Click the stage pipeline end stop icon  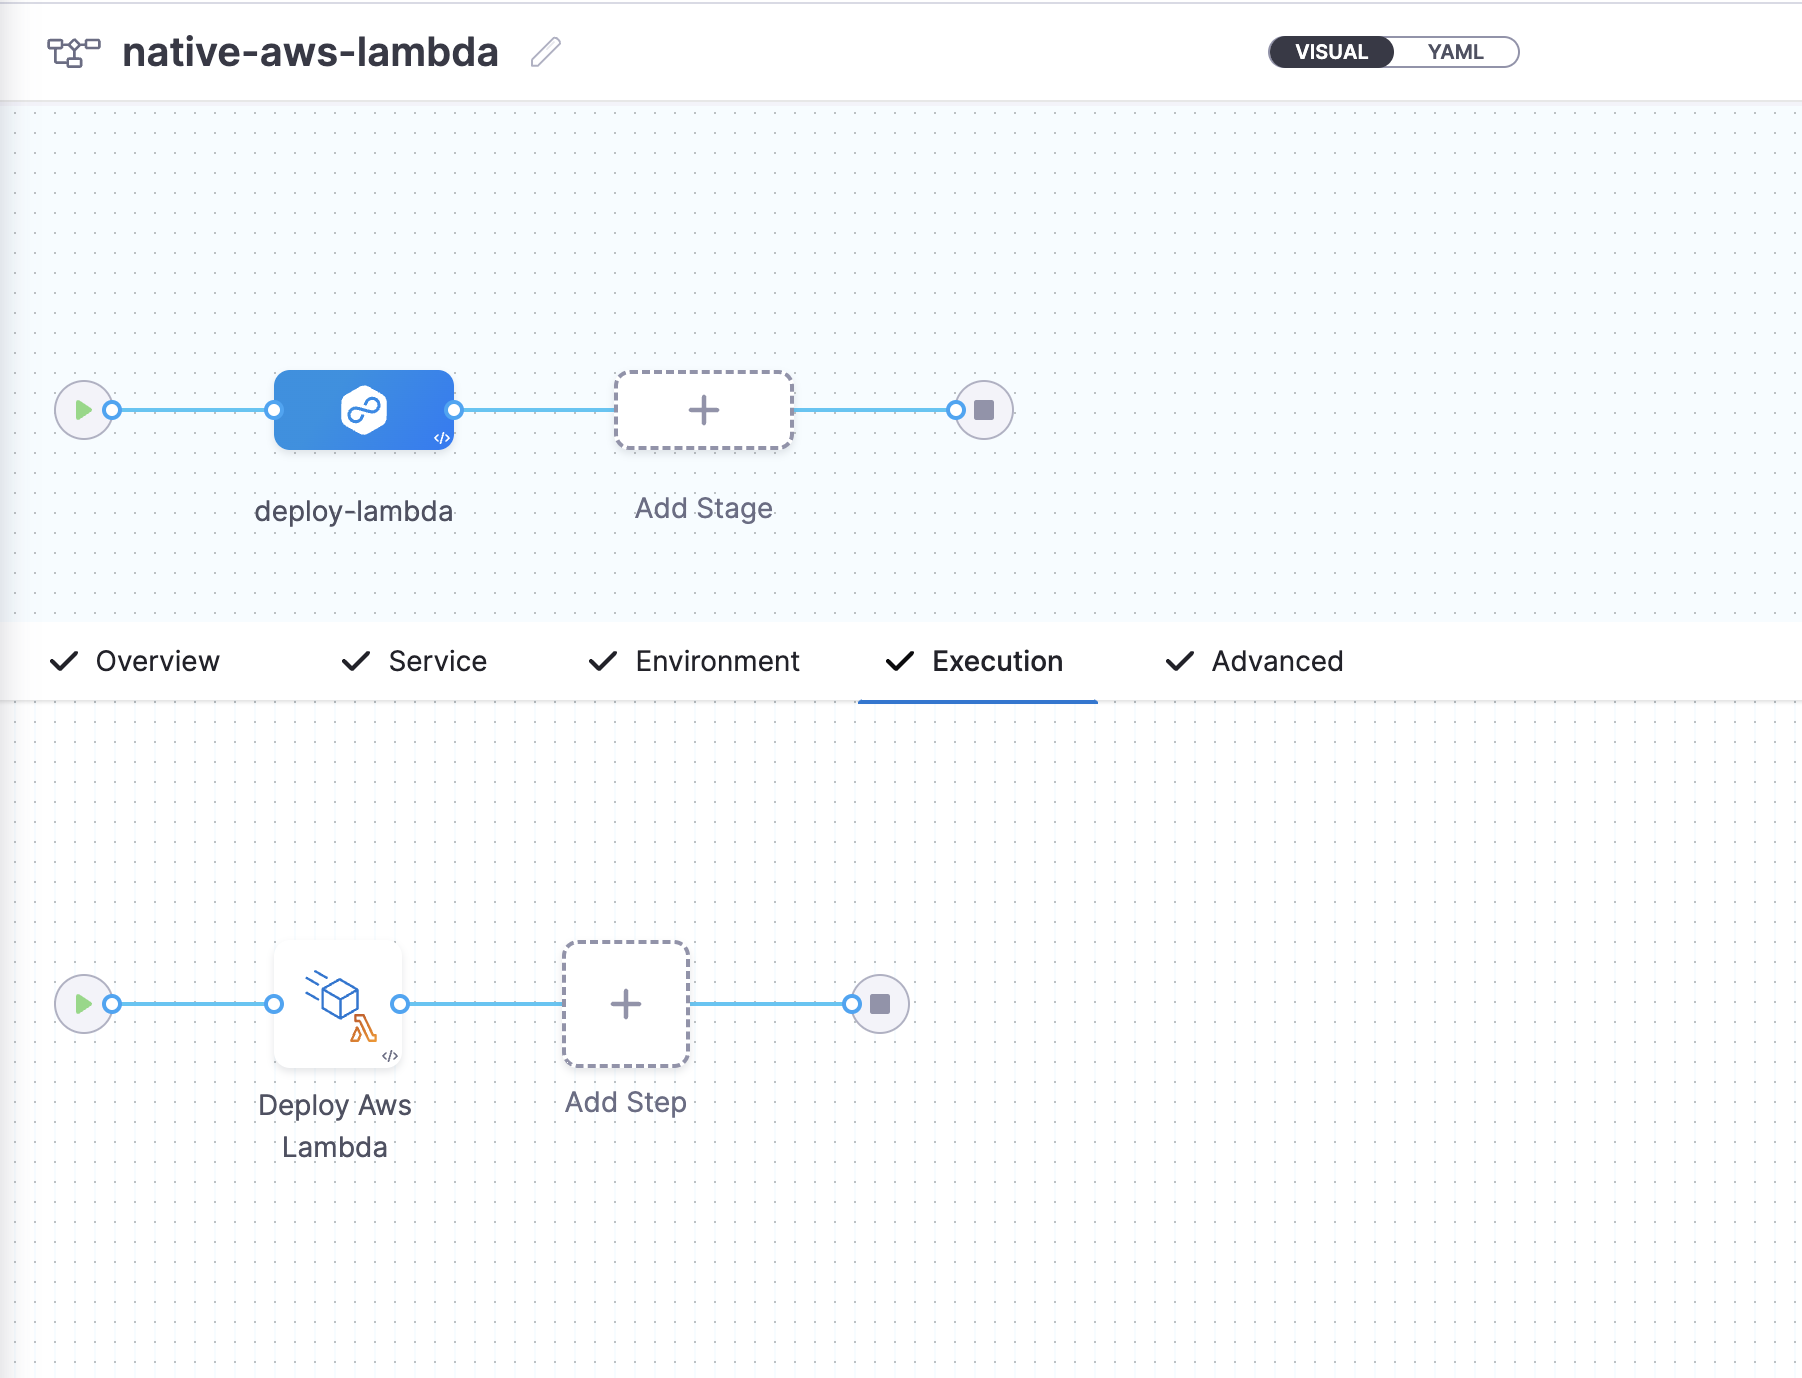(x=984, y=410)
